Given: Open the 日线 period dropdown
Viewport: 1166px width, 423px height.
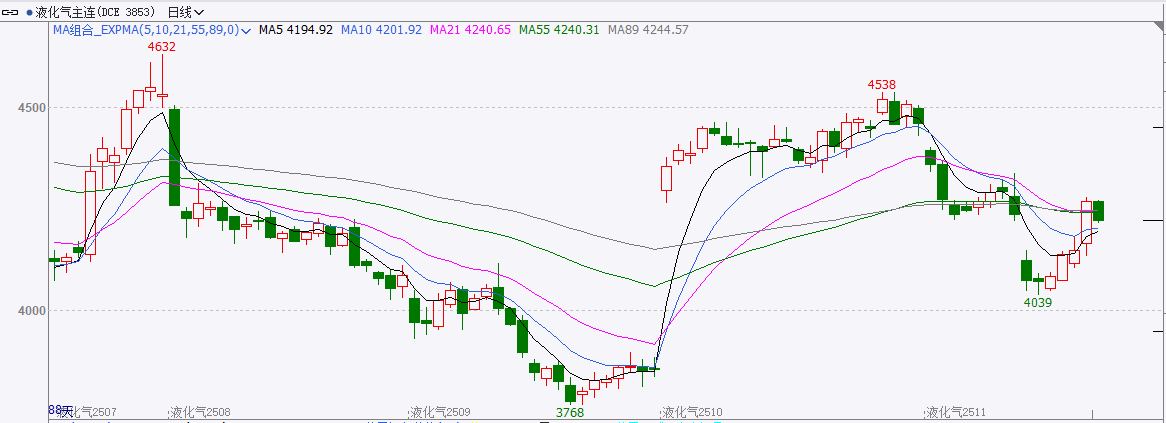Looking at the screenshot, I should [x=185, y=12].
